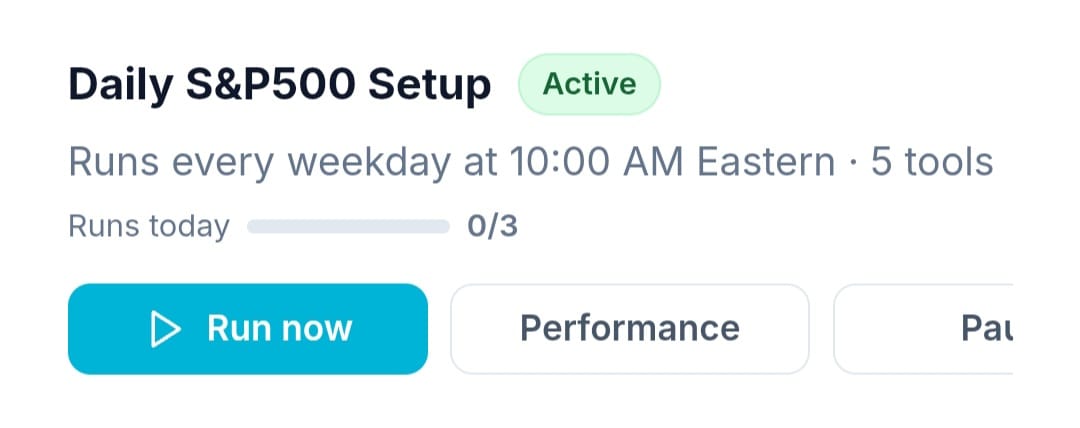Select the Daily S&P500 Setup title

click(280, 85)
